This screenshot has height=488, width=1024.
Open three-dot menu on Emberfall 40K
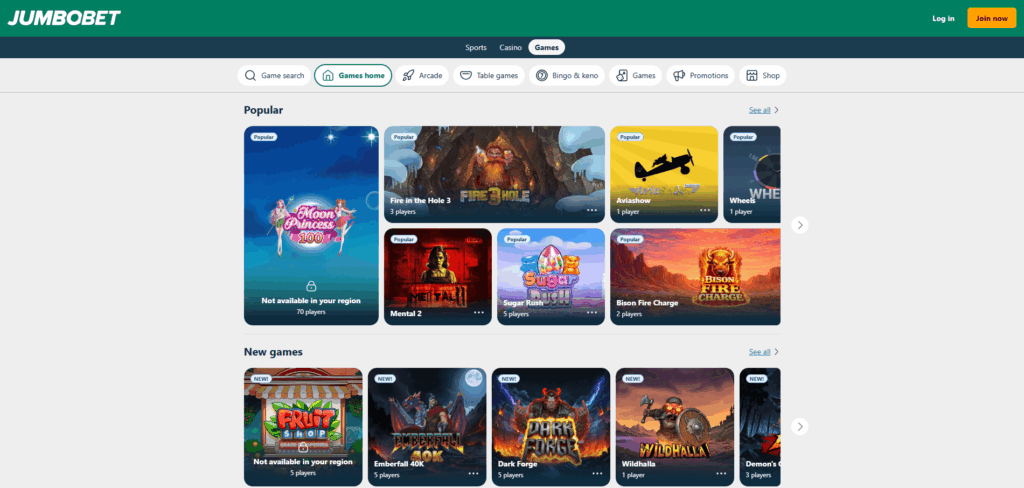coord(473,474)
